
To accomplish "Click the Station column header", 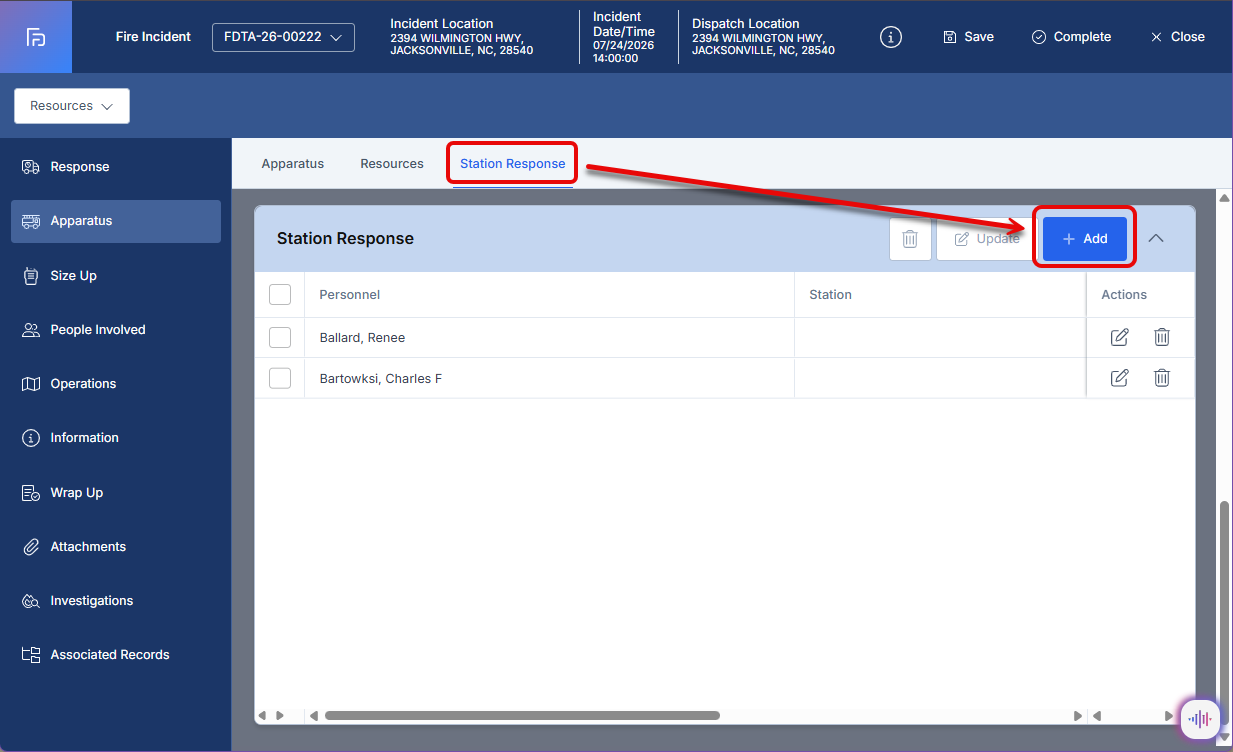I will (940, 295).
